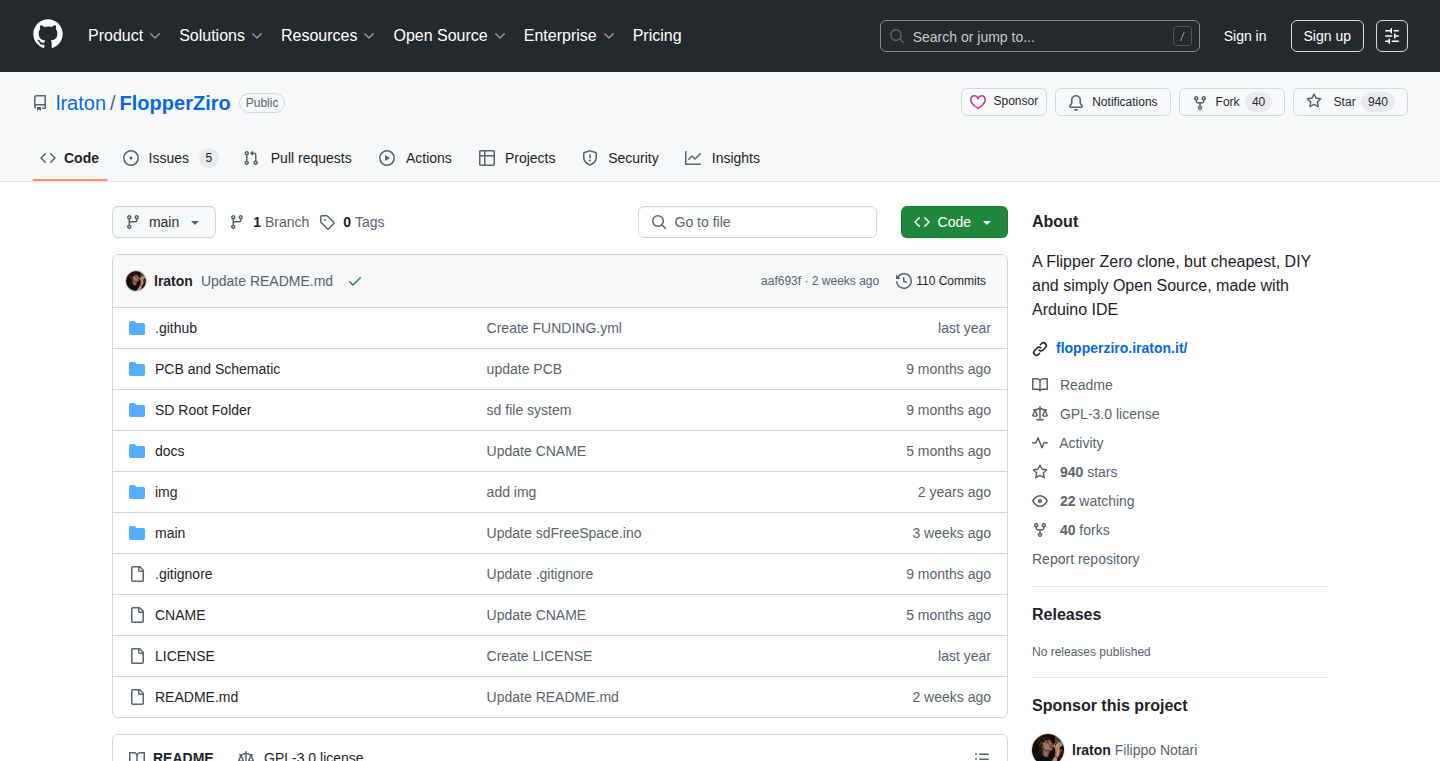This screenshot has width=1440, height=761.
Task: Click the README.md file icon
Action: (137, 697)
